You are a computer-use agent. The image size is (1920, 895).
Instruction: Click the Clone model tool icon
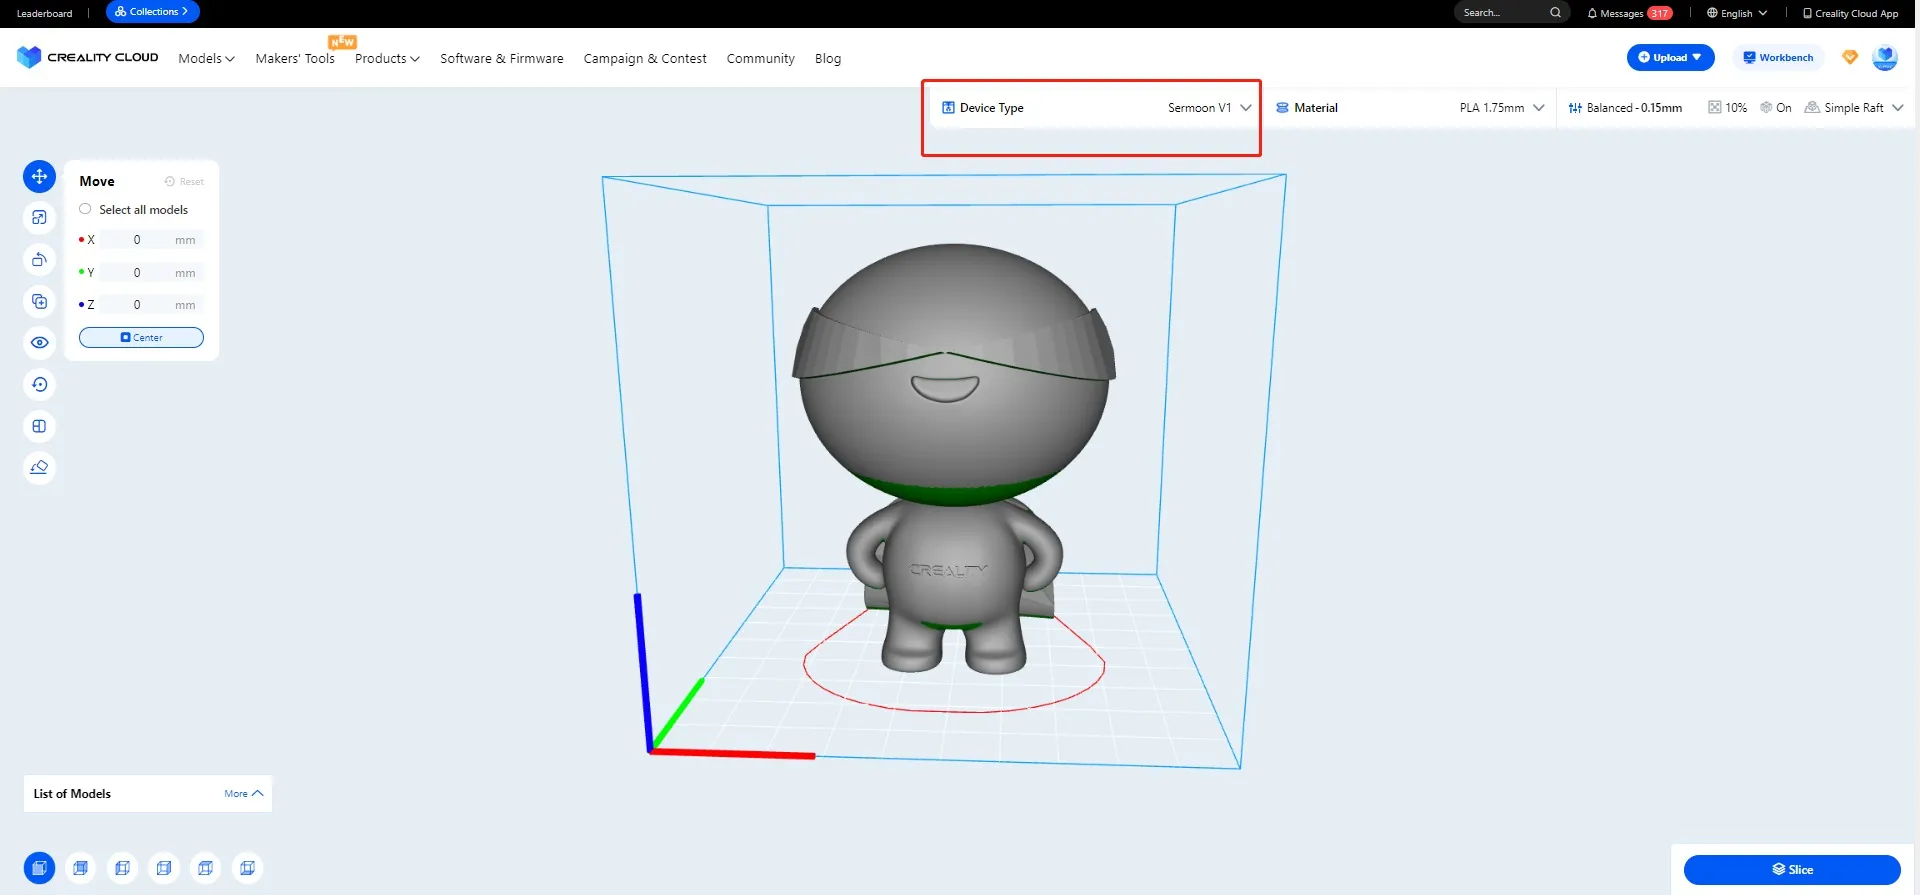39,302
